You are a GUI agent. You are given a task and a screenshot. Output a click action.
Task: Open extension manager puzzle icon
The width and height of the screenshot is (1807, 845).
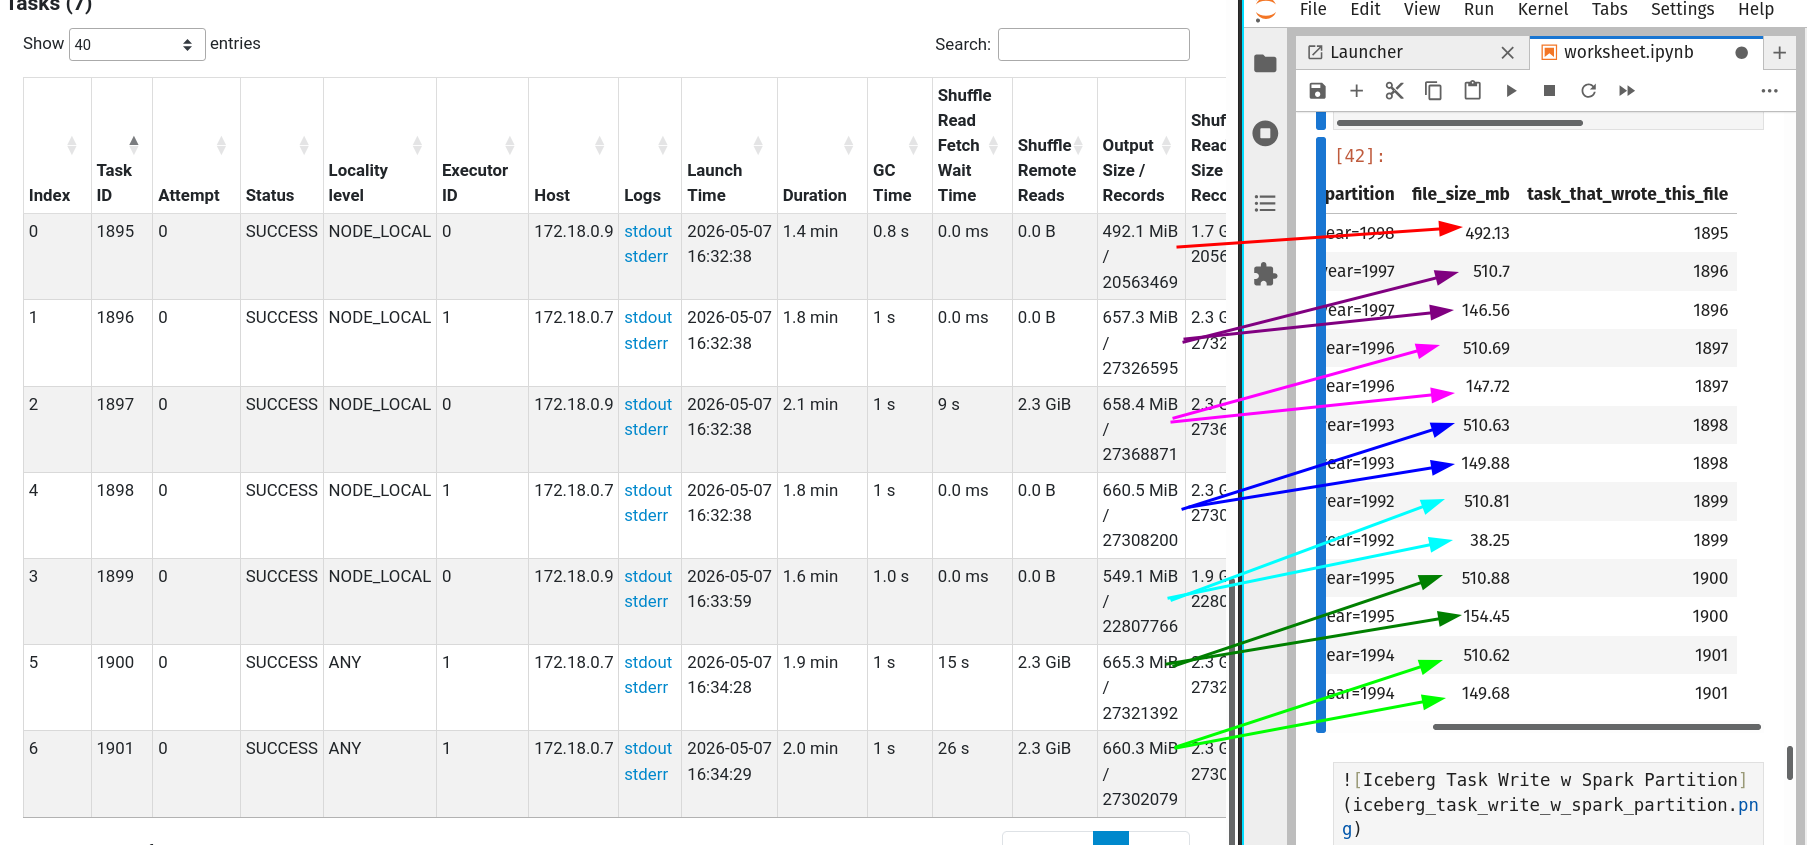[1265, 274]
